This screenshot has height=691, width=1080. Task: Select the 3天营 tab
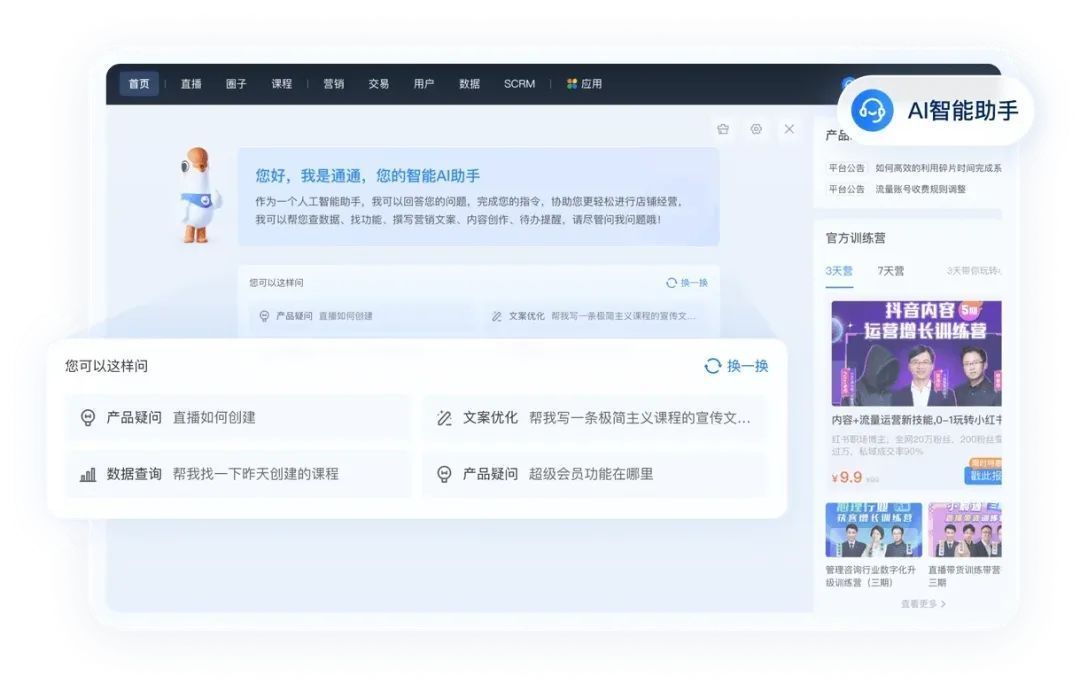click(x=839, y=271)
